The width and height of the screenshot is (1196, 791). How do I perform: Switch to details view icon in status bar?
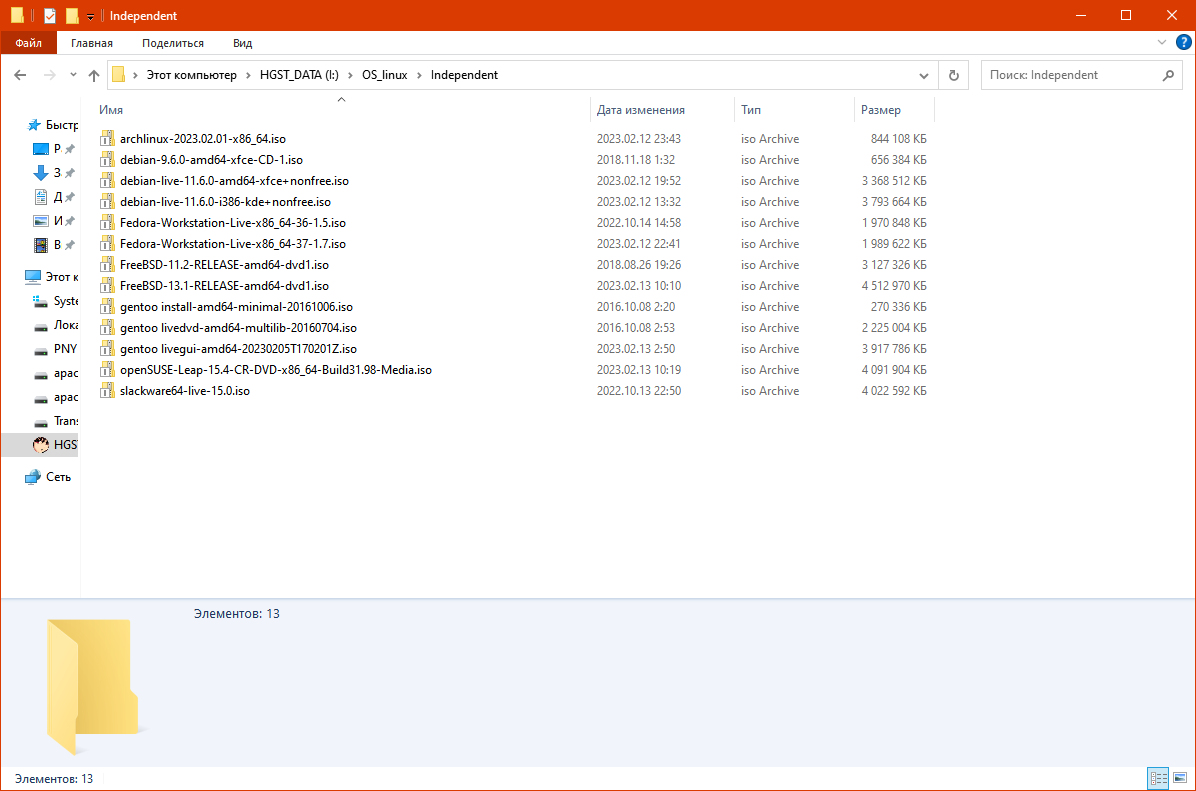click(1158, 778)
